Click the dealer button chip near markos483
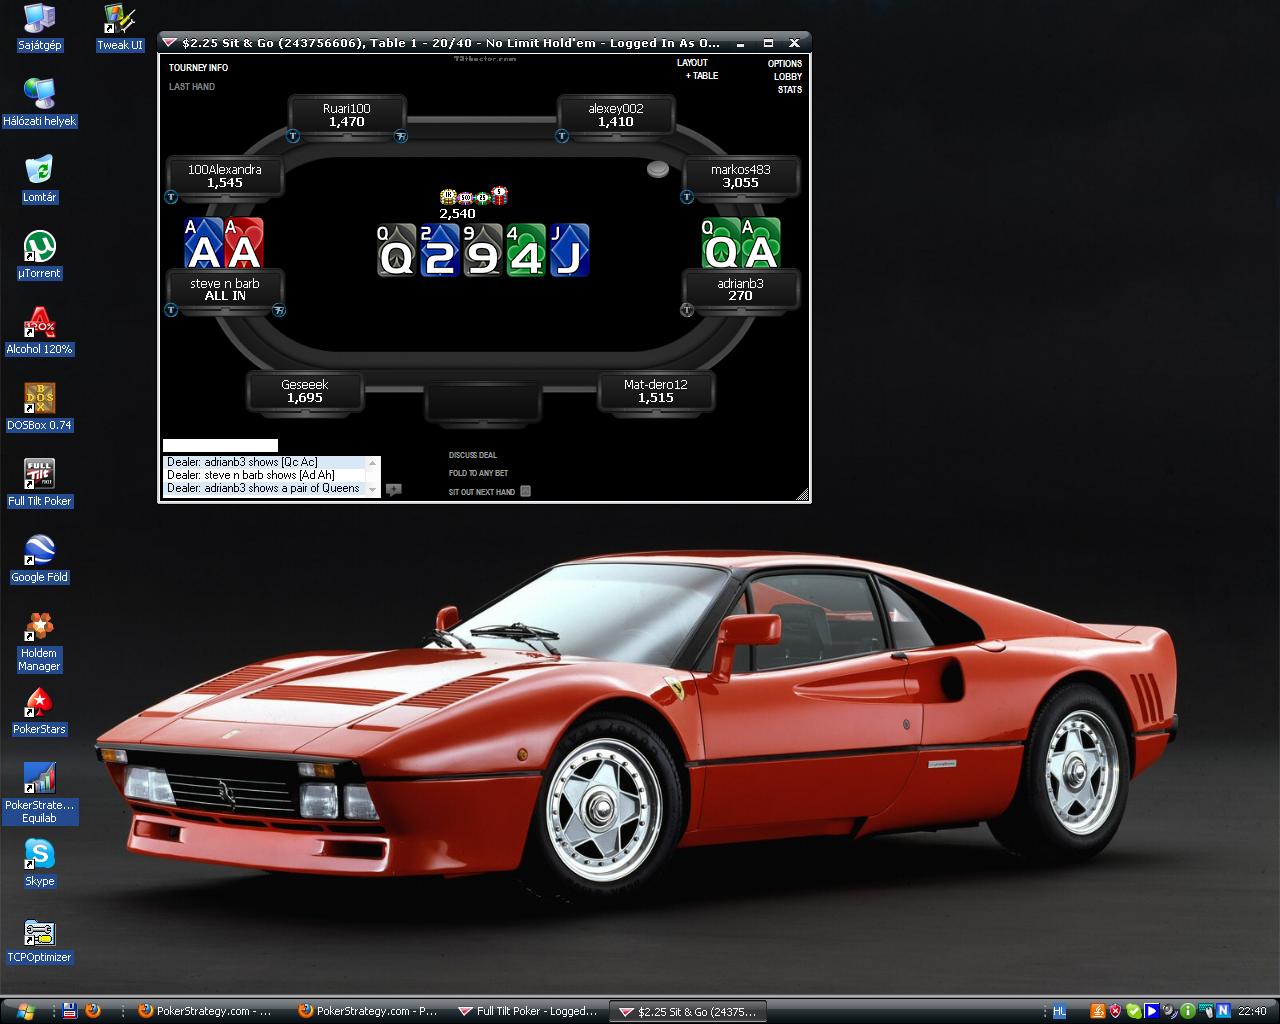 (657, 169)
